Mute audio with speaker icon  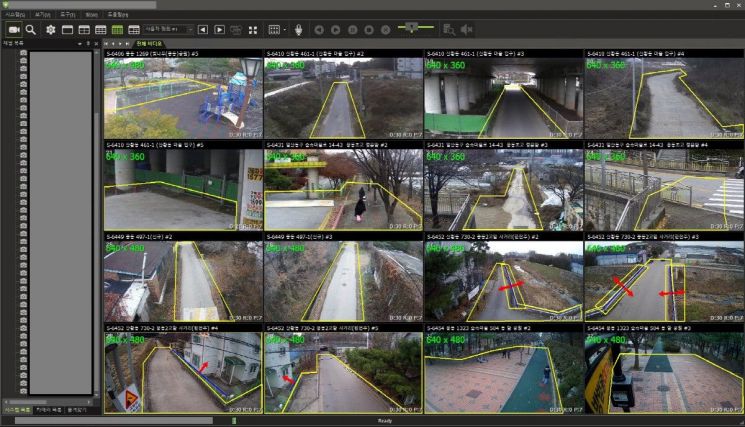[x=466, y=30]
